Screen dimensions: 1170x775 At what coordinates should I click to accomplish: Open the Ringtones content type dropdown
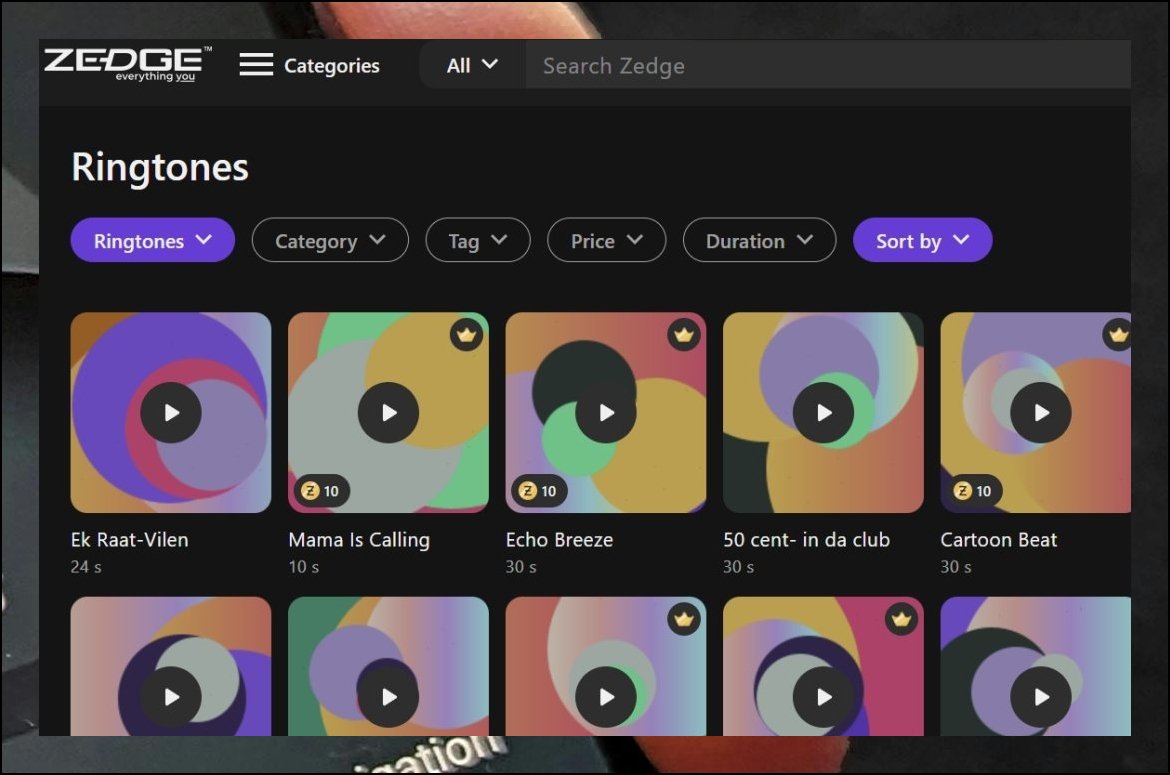pyautogui.click(x=152, y=240)
